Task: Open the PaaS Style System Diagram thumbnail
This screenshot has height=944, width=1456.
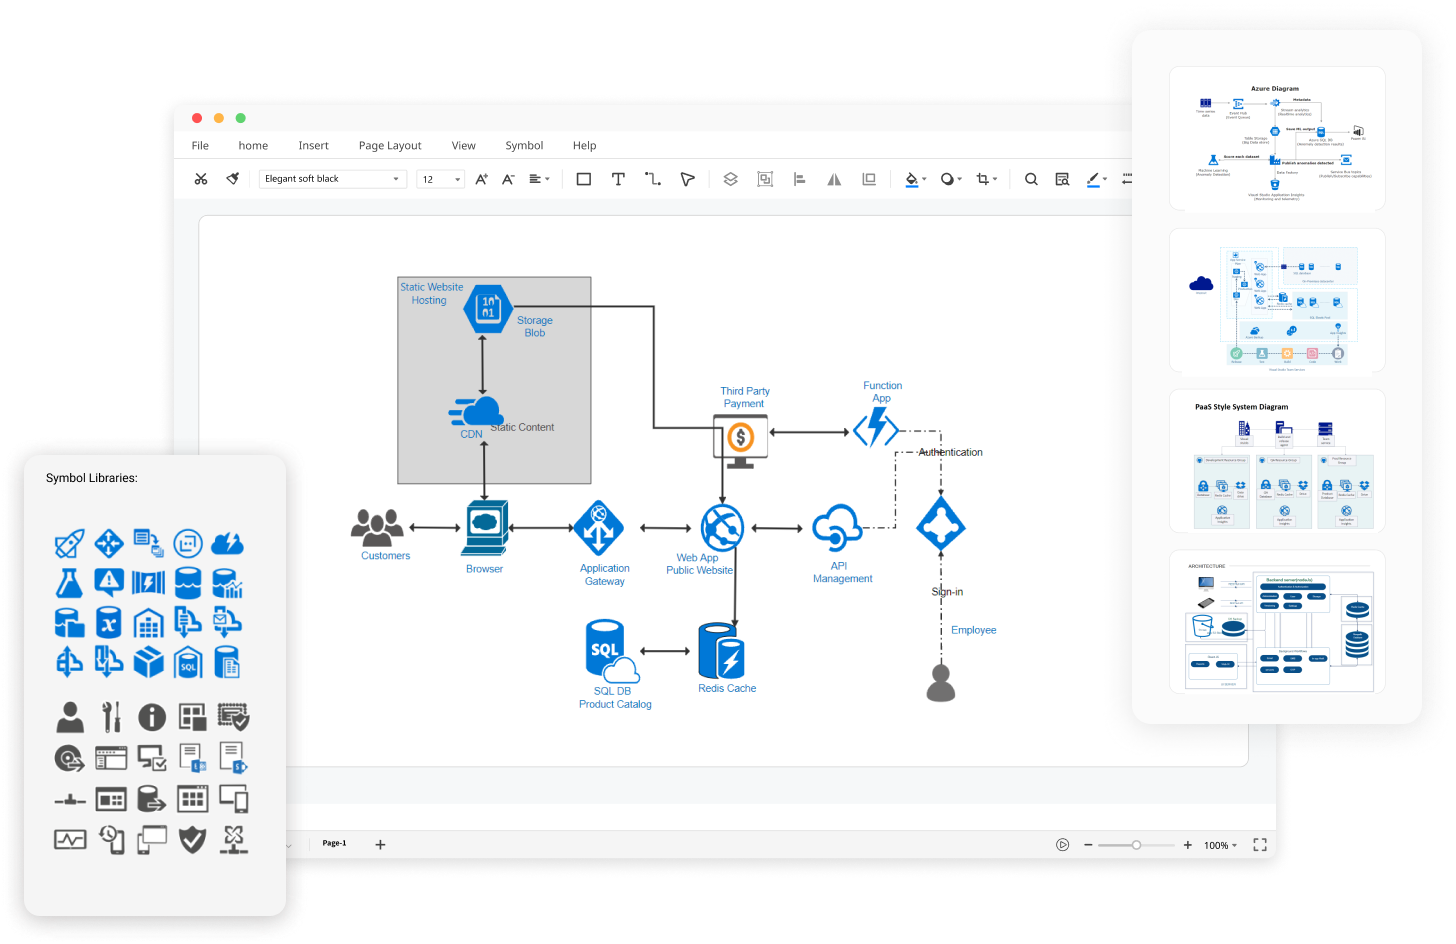Action: tap(1277, 465)
